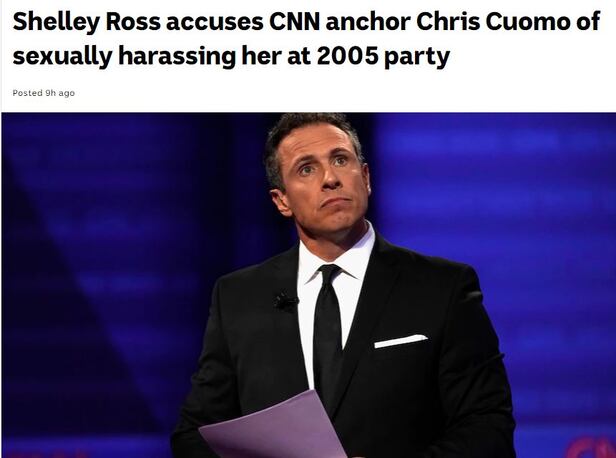This screenshot has width=616, height=458.
Task: Click the red logo at the photo's bottom-right corner
Action: [x=593, y=448]
